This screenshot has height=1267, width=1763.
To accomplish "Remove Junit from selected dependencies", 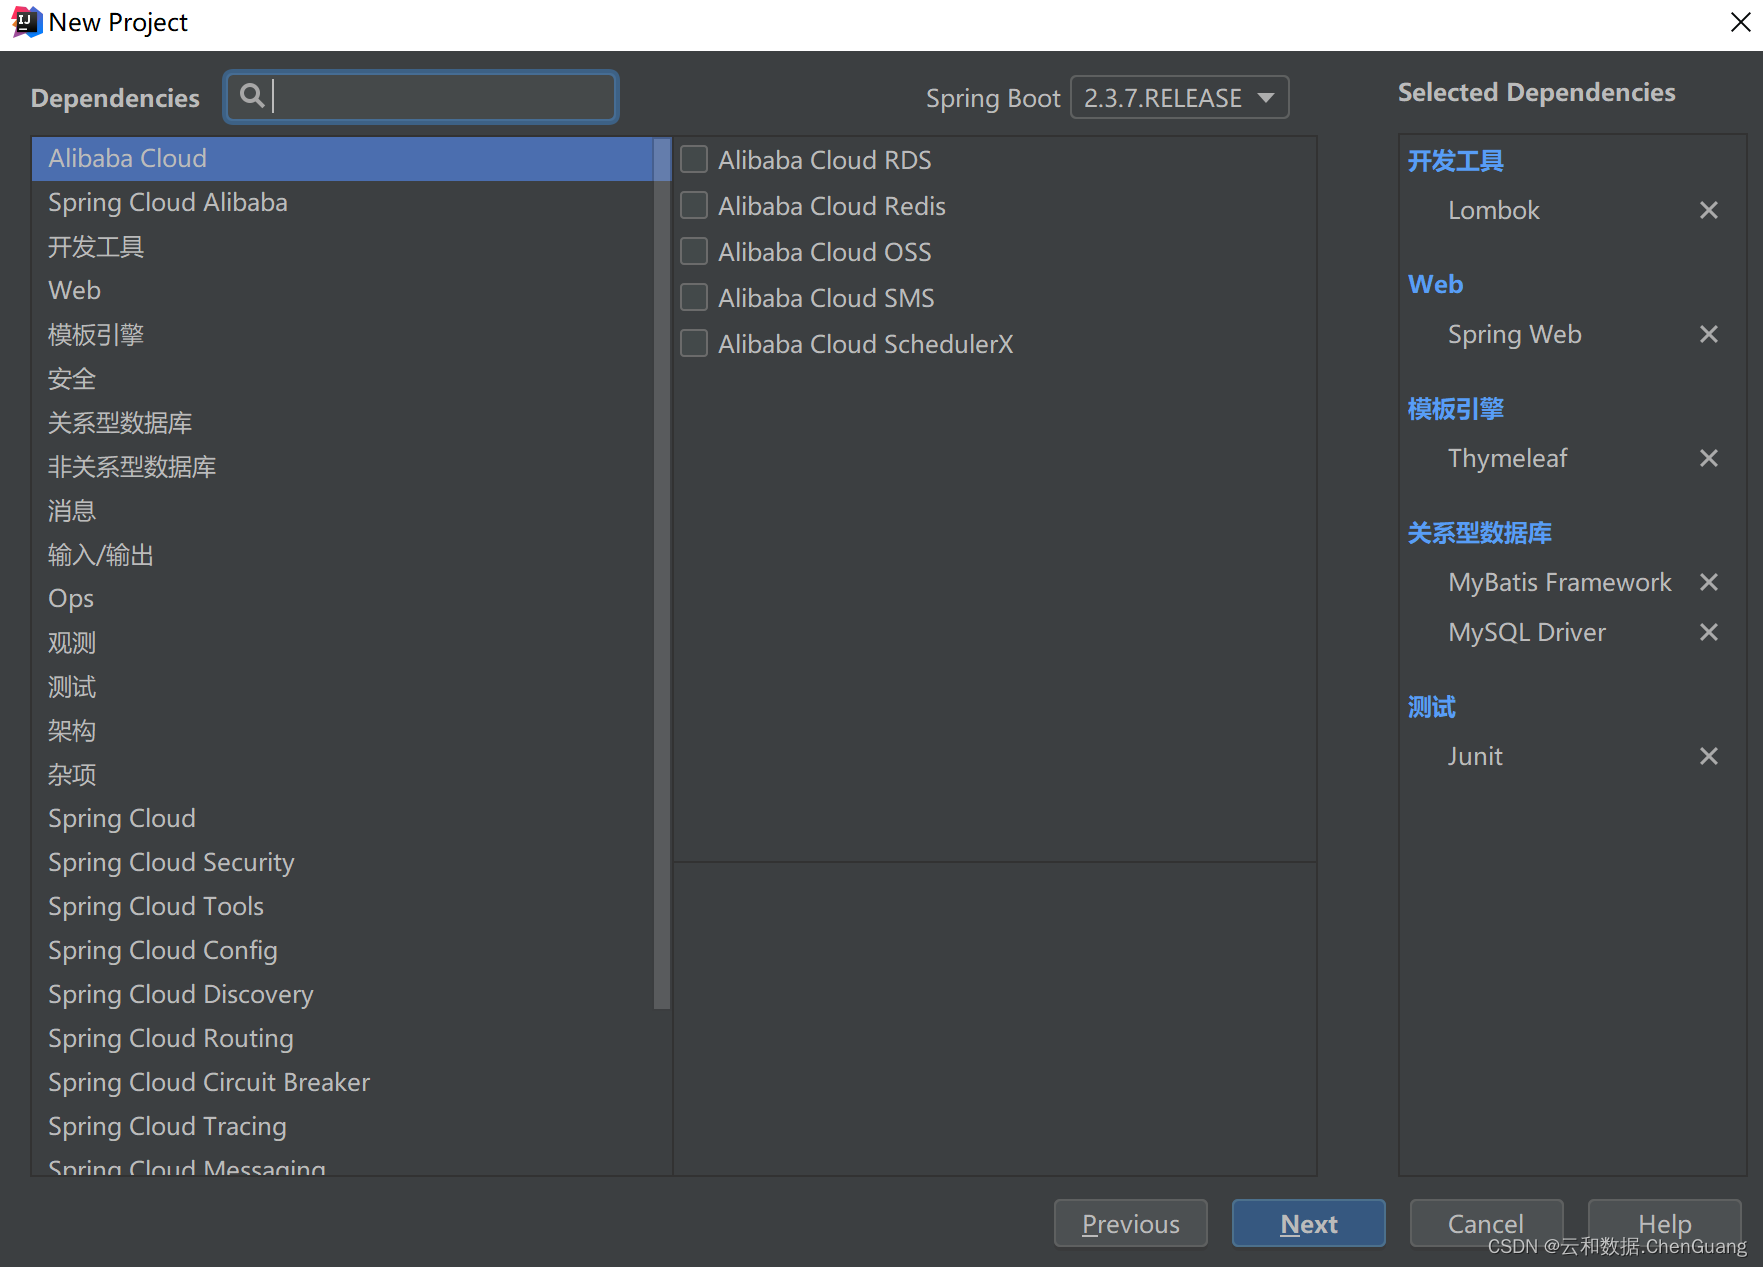I will (x=1708, y=756).
